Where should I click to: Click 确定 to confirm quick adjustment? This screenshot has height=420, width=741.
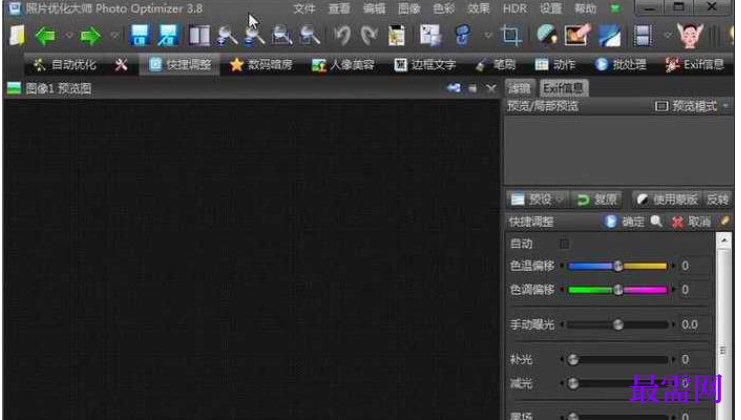click(x=624, y=221)
